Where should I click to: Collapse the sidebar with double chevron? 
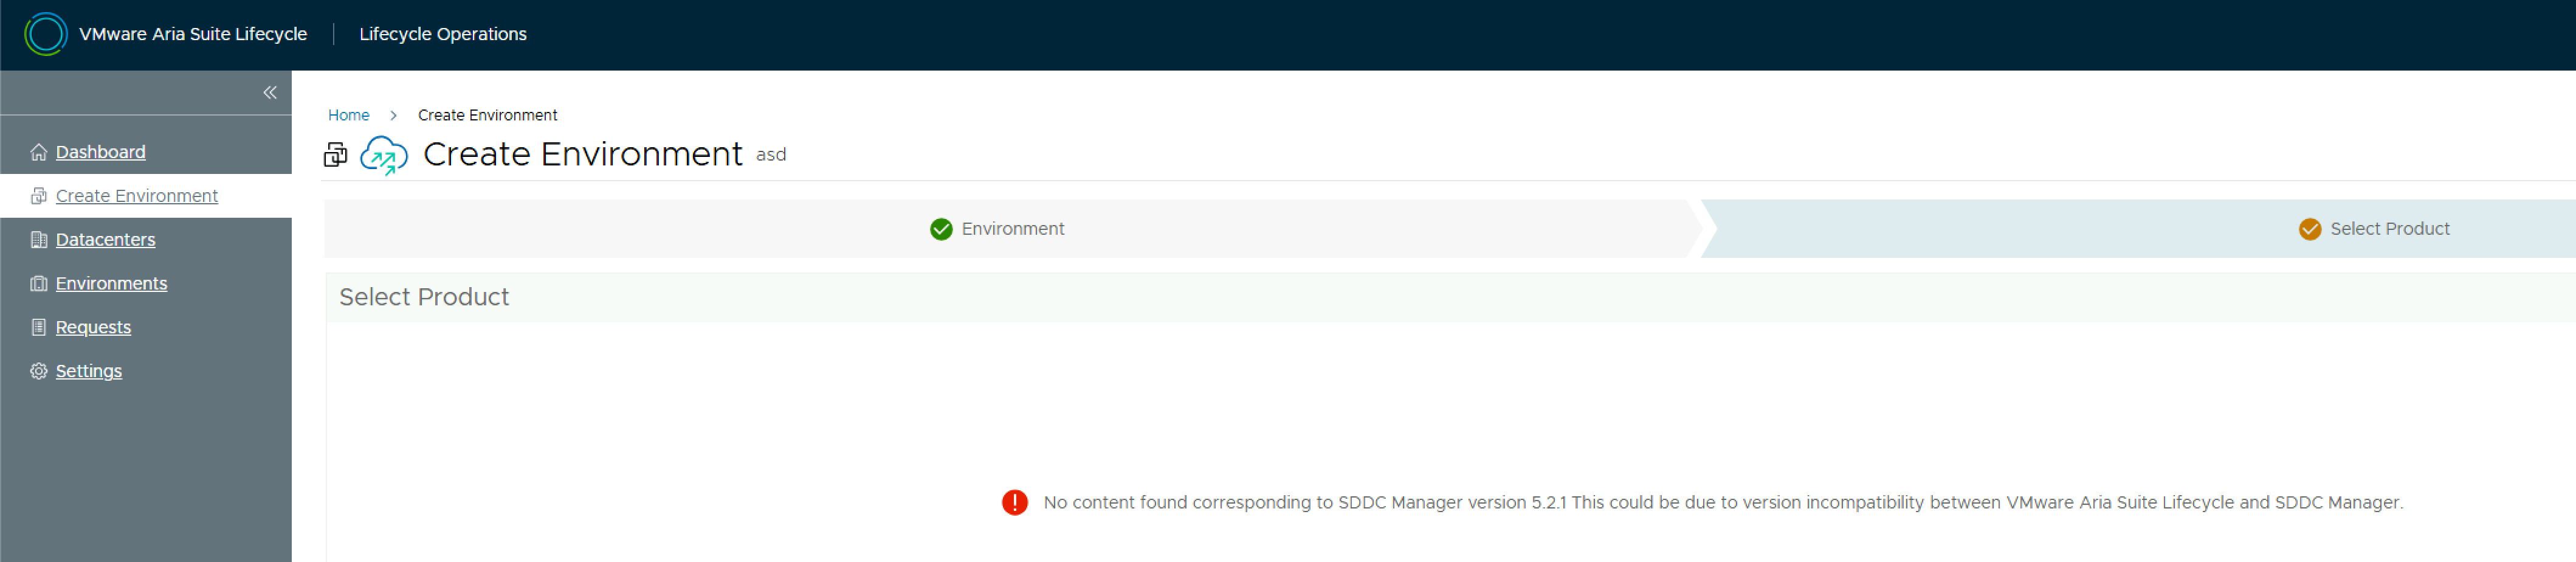(x=270, y=93)
